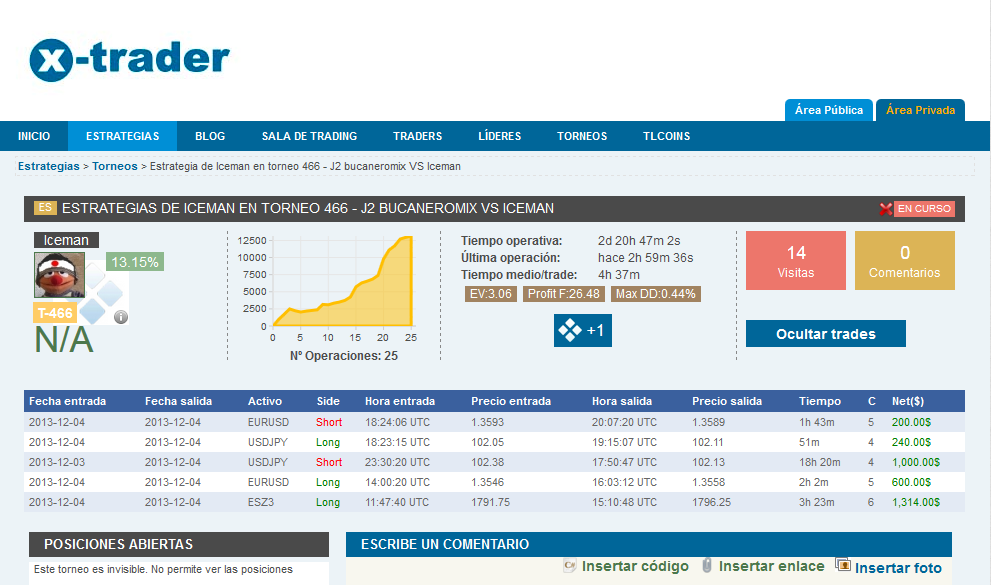This screenshot has width=991, height=585.
Task: Click the Profit F:26.48 badge
Action: pyautogui.click(x=564, y=294)
